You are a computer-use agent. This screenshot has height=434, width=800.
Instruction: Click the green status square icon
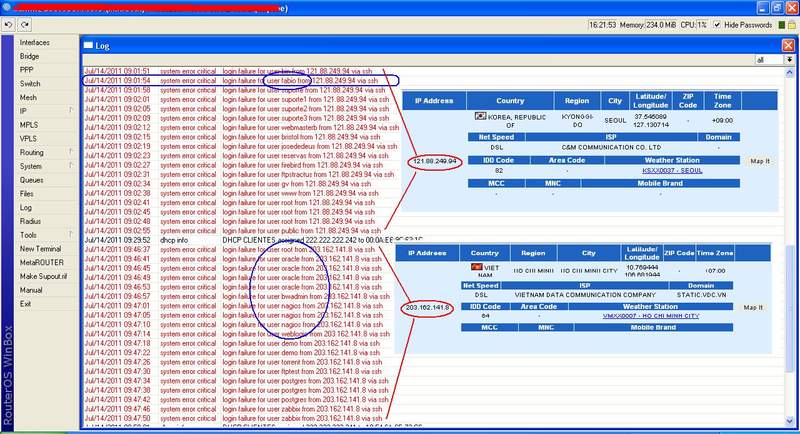coord(782,24)
